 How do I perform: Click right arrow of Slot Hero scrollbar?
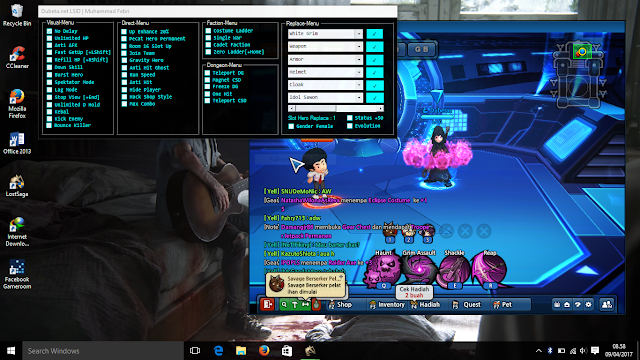[380, 109]
